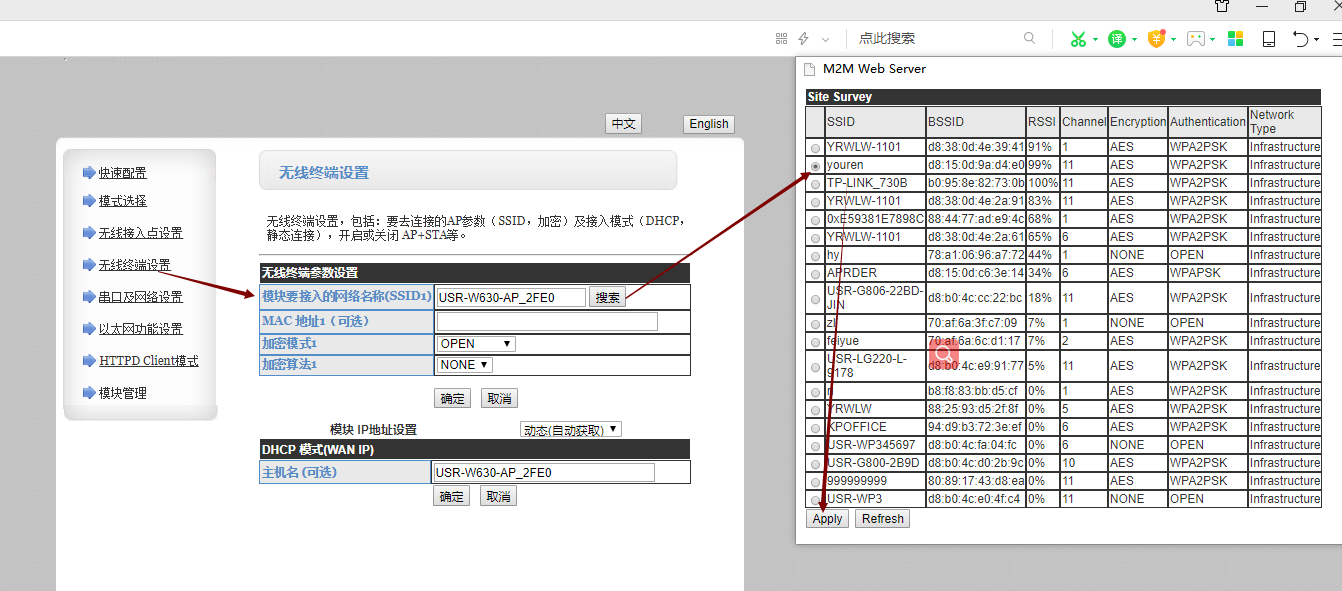
Task: Open the green translate tool icon
Action: pos(1117,39)
